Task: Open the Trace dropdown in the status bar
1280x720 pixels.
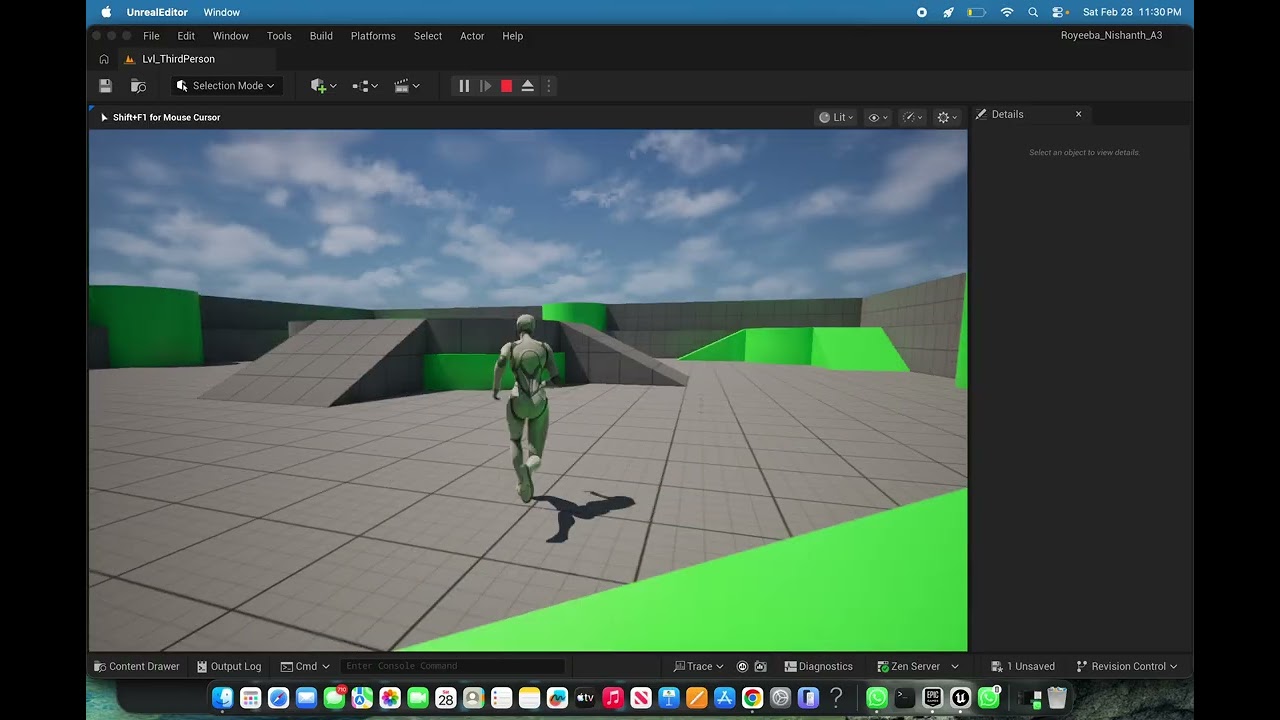Action: pyautogui.click(x=699, y=666)
